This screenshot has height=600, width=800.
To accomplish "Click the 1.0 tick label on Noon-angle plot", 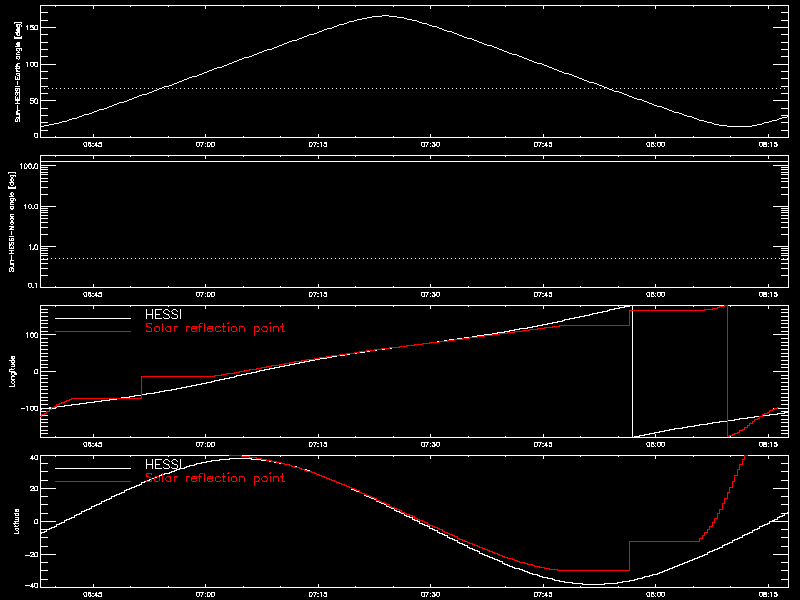I will (x=32, y=247).
